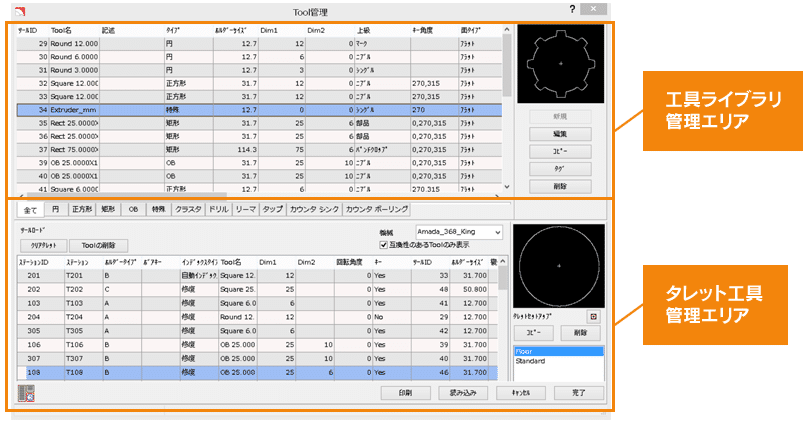
Task: Click the round turret tool preview thumbnail
Action: 559,265
